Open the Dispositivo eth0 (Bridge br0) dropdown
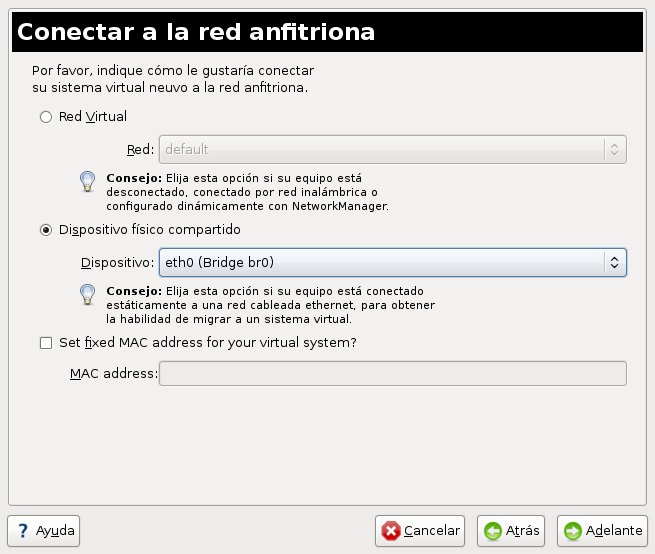 (393, 262)
